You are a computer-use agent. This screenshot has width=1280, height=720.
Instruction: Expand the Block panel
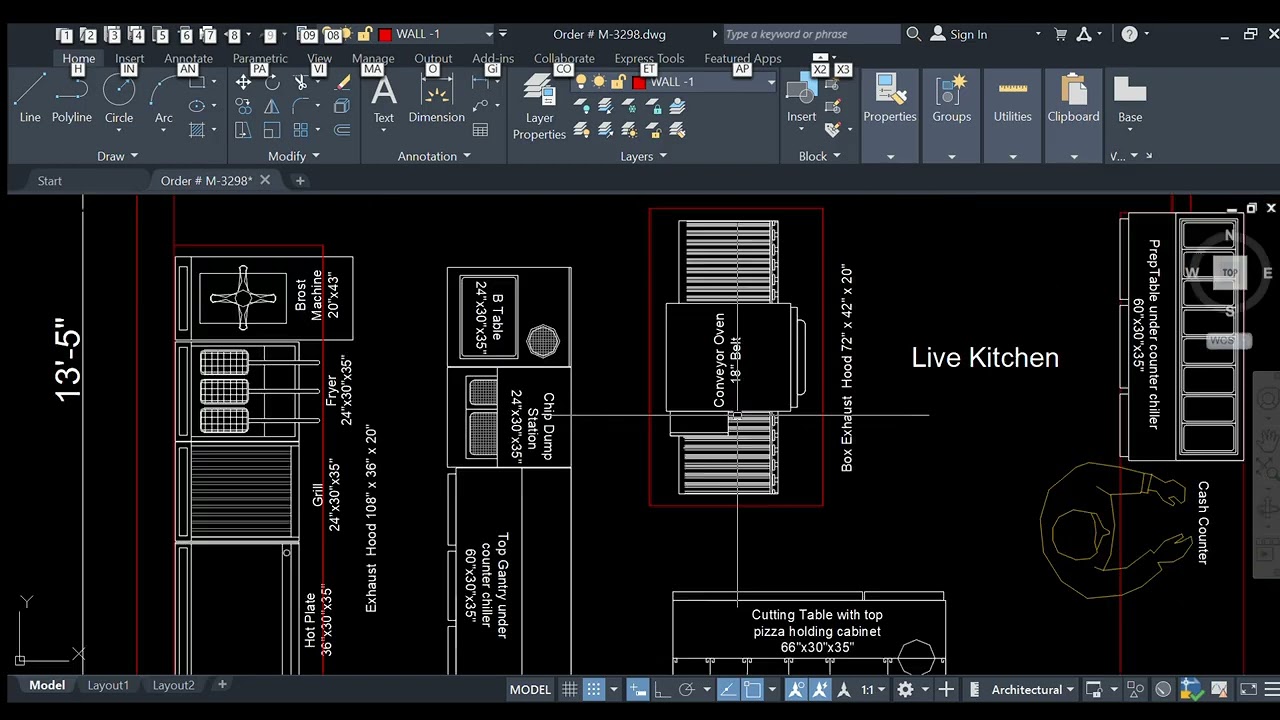[x=820, y=156]
